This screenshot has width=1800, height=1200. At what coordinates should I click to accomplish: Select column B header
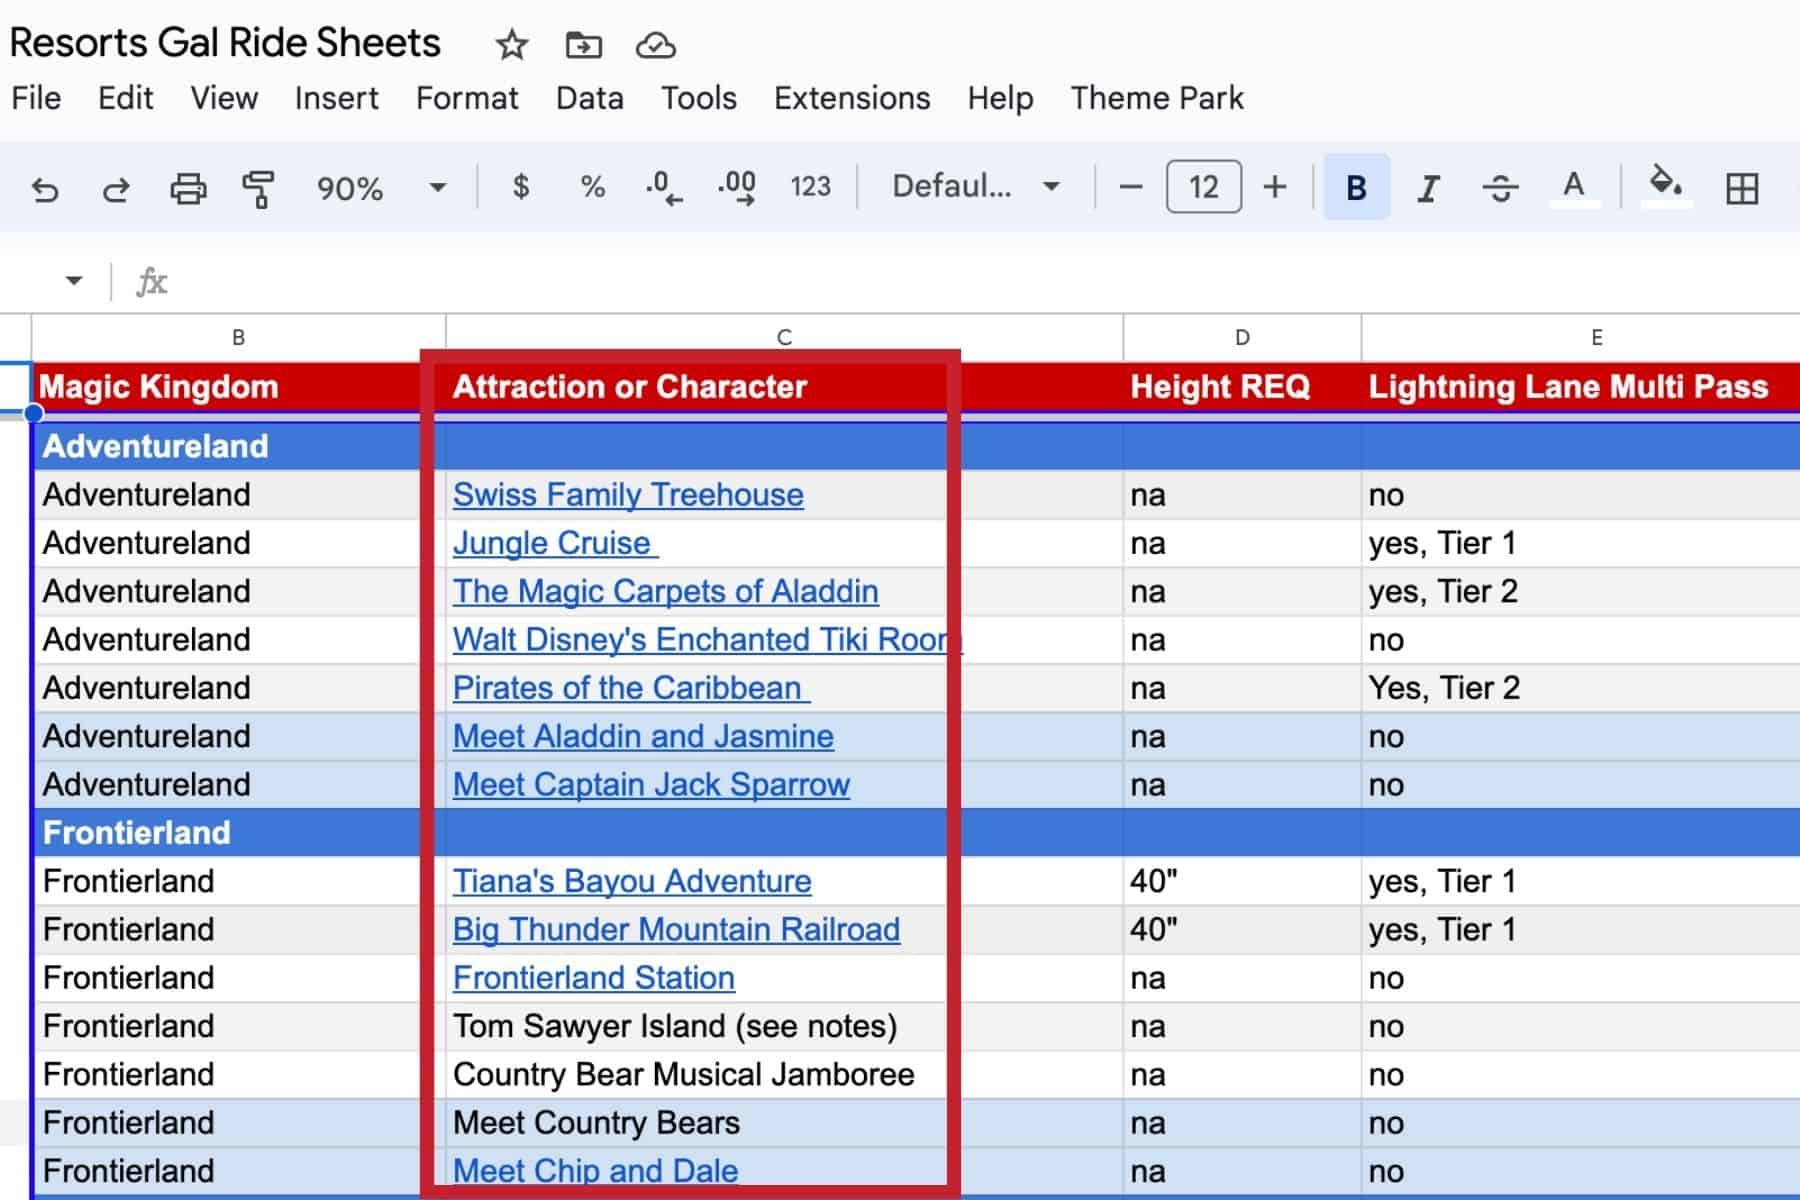coord(238,338)
